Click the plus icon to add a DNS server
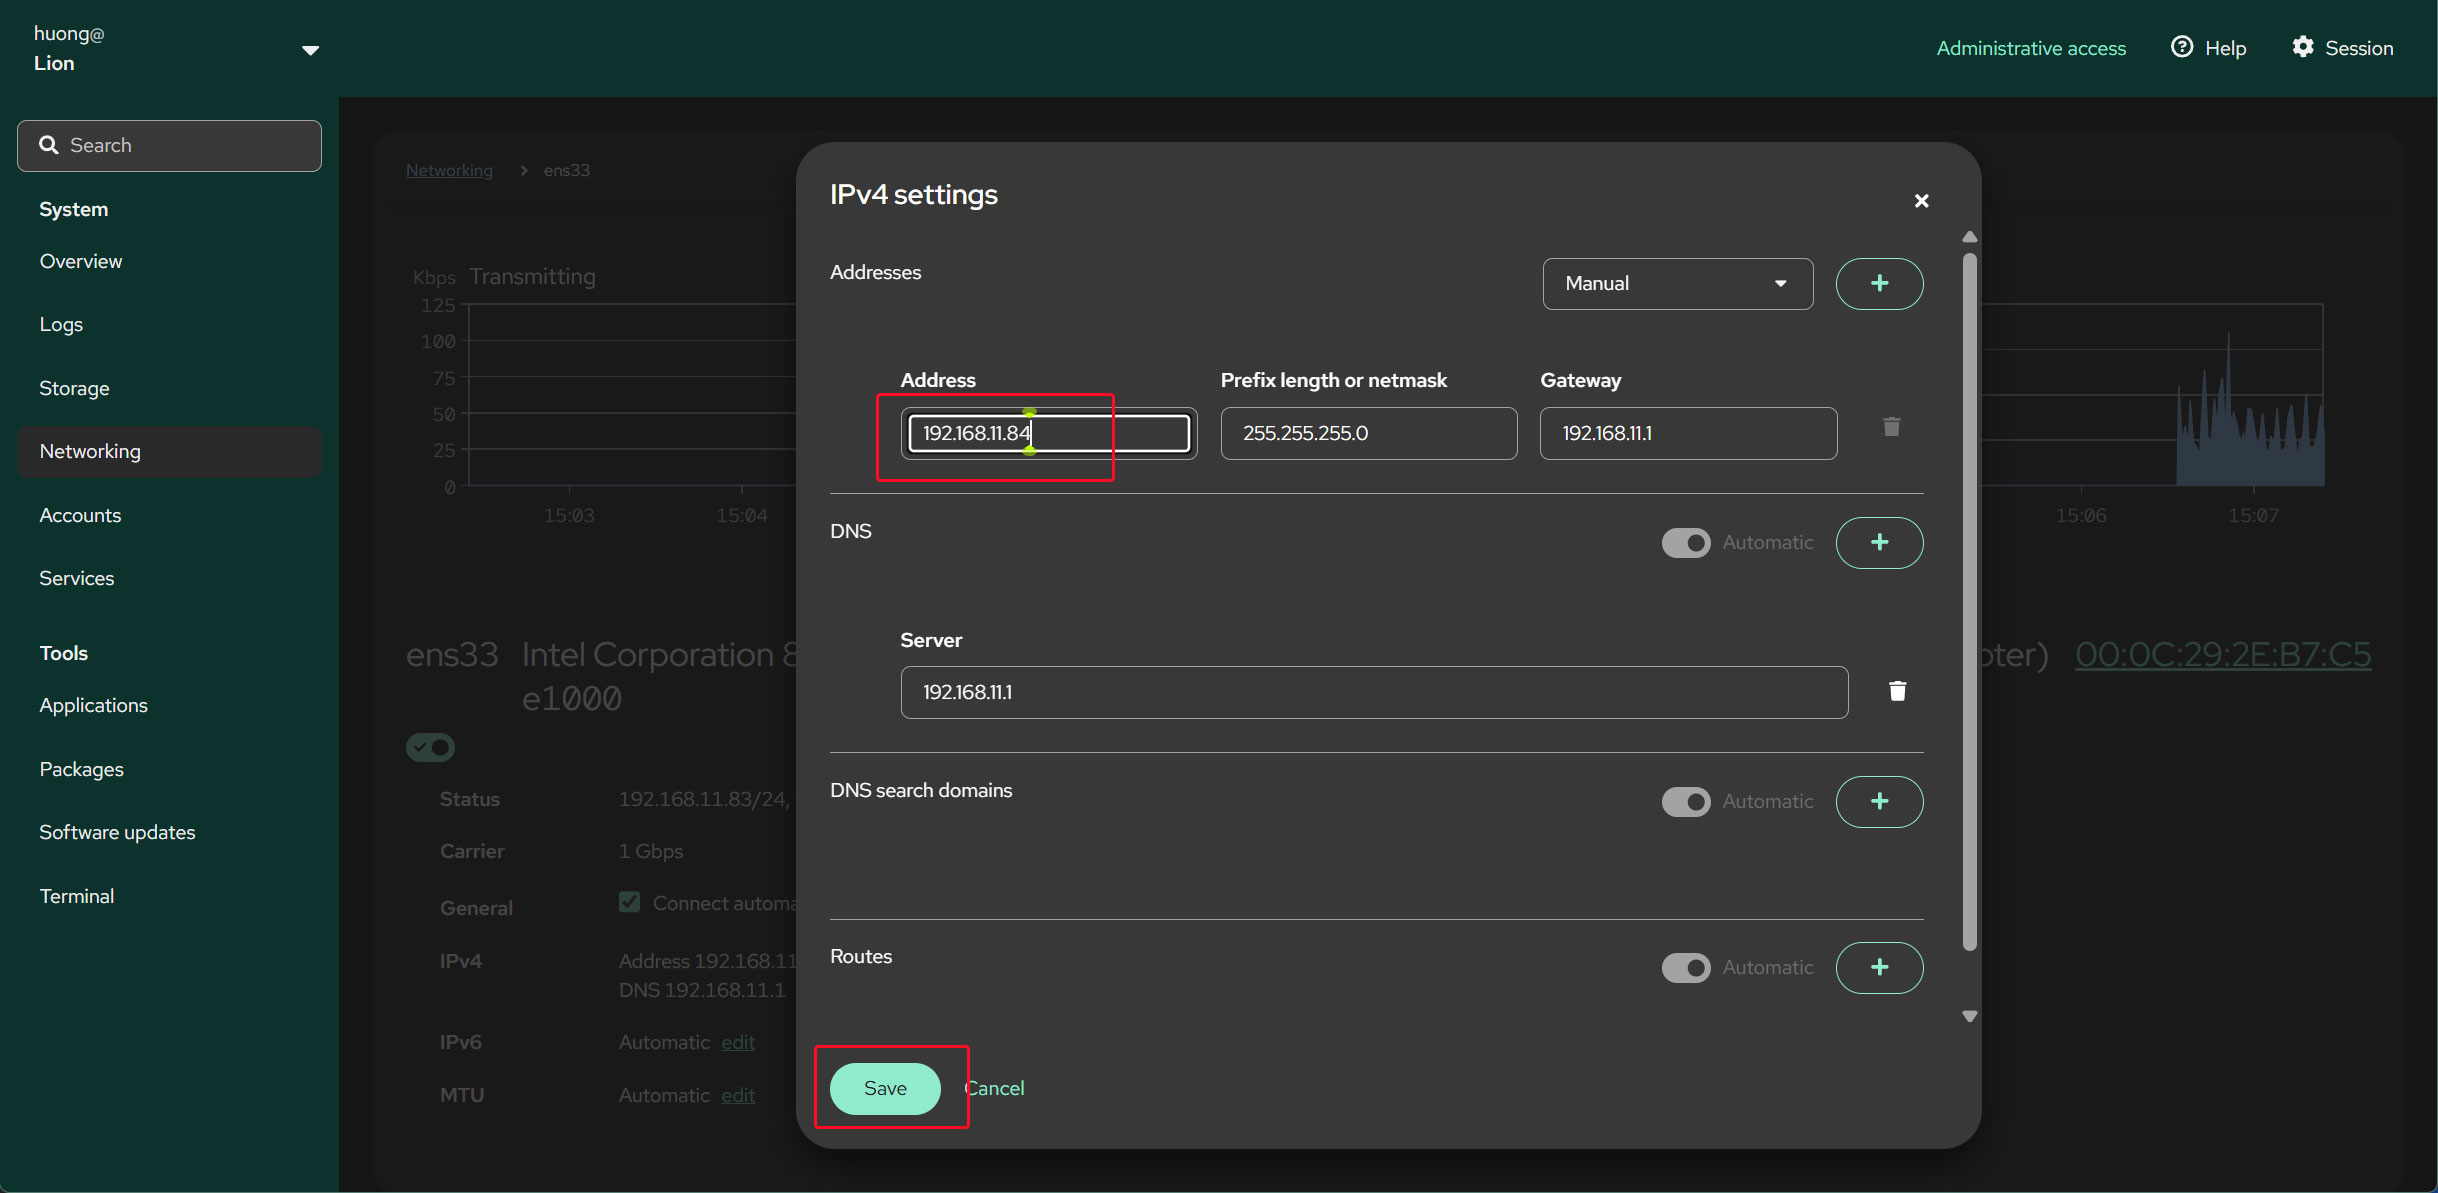This screenshot has height=1193, width=2438. tap(1879, 543)
